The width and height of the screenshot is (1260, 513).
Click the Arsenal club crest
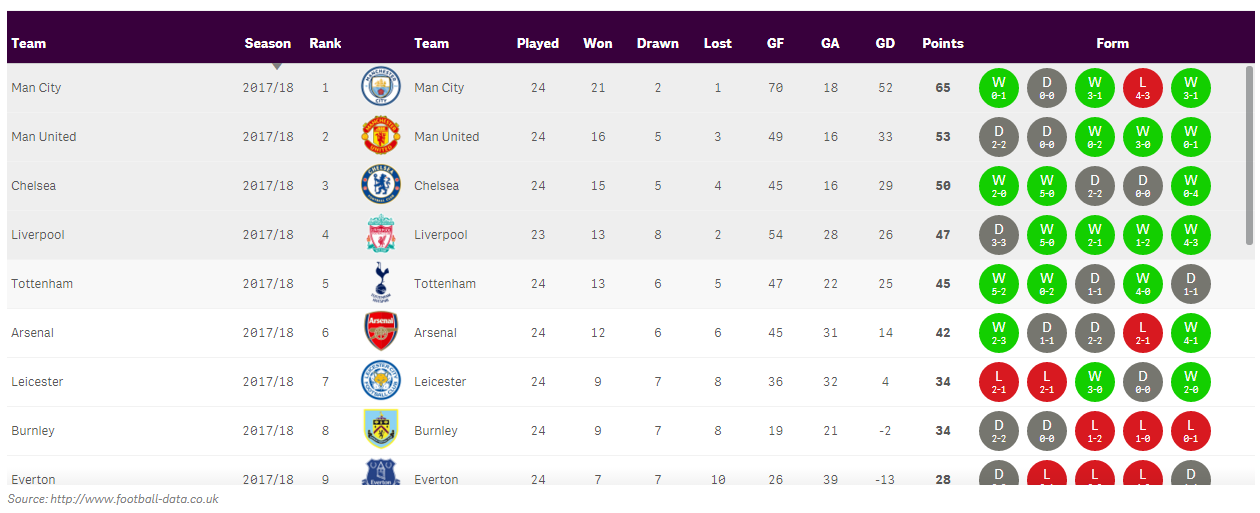pyautogui.click(x=380, y=333)
